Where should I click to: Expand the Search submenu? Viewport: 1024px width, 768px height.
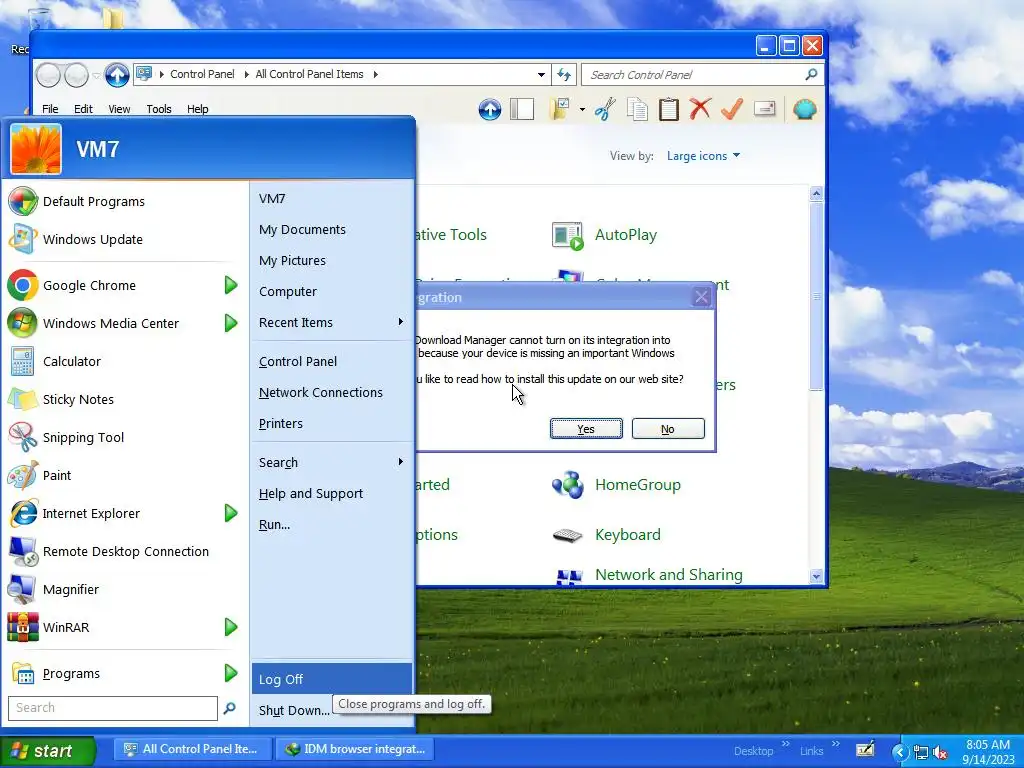coord(332,462)
